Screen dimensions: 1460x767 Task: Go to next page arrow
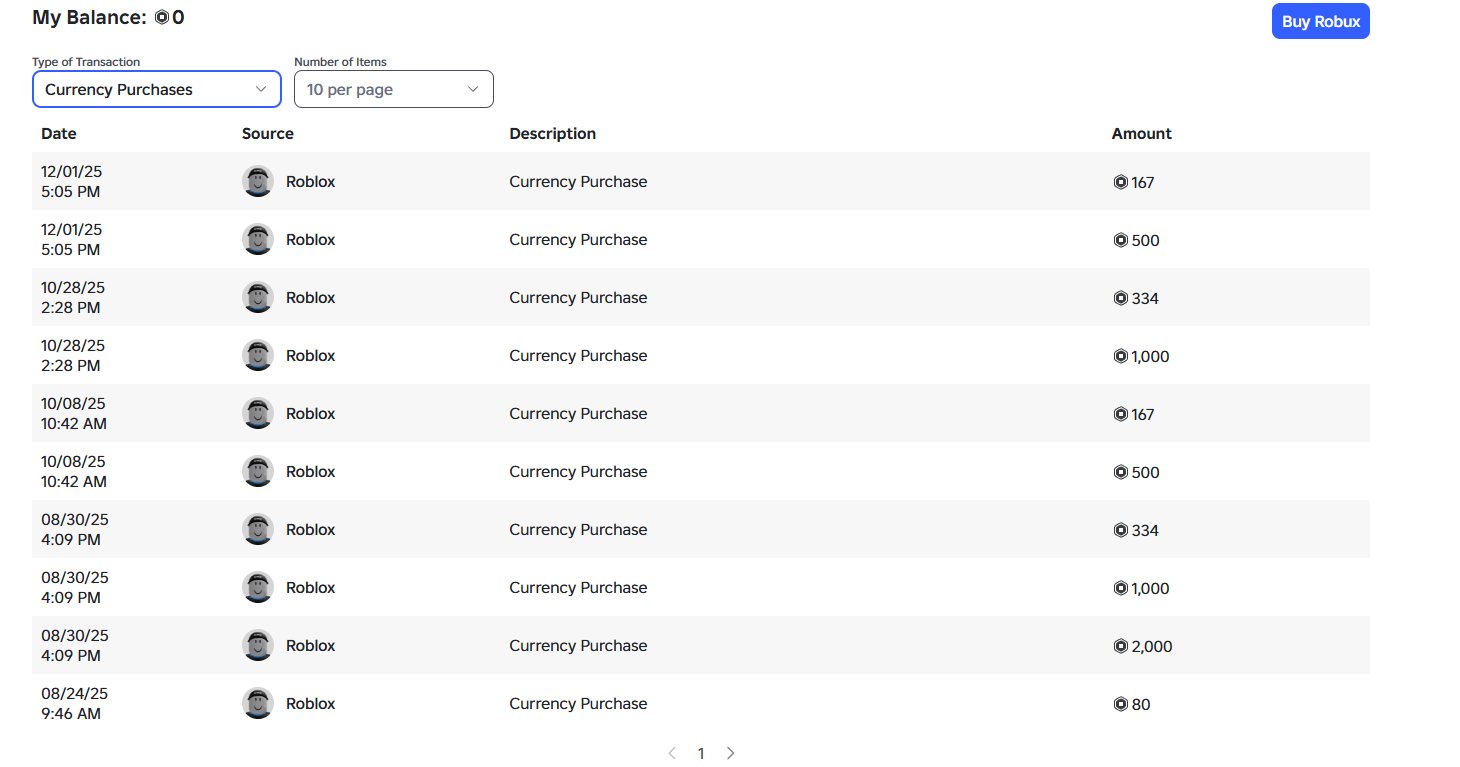click(730, 753)
